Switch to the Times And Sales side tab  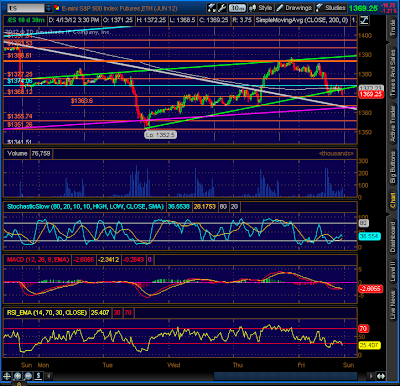click(393, 72)
